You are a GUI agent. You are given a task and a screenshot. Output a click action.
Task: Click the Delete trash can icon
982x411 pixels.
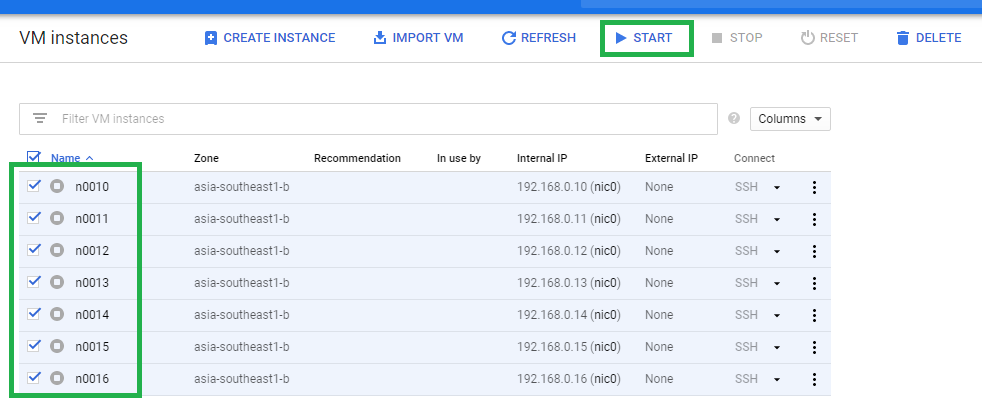click(902, 38)
